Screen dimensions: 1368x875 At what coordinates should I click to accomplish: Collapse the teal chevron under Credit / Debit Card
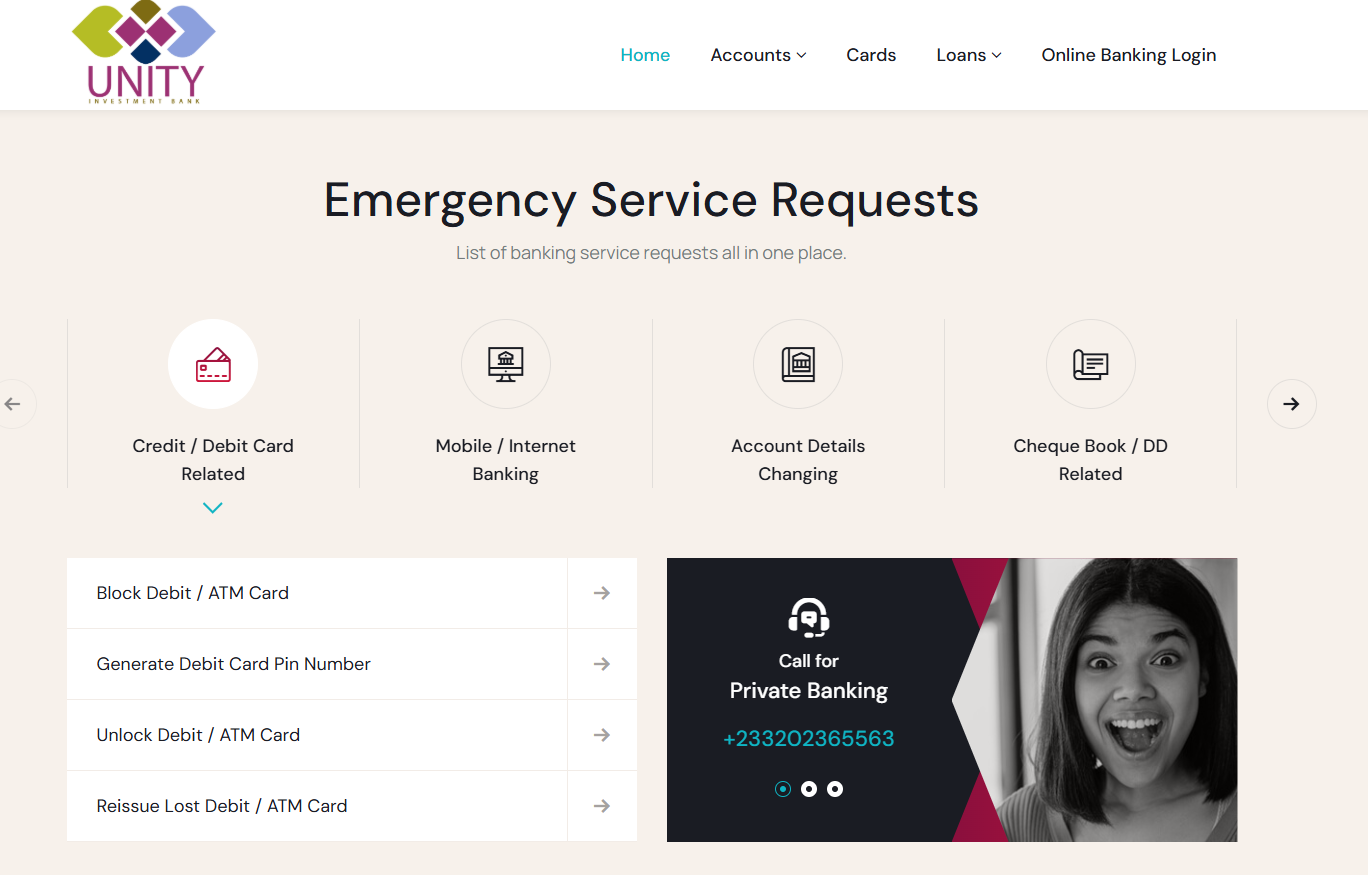pos(213,508)
